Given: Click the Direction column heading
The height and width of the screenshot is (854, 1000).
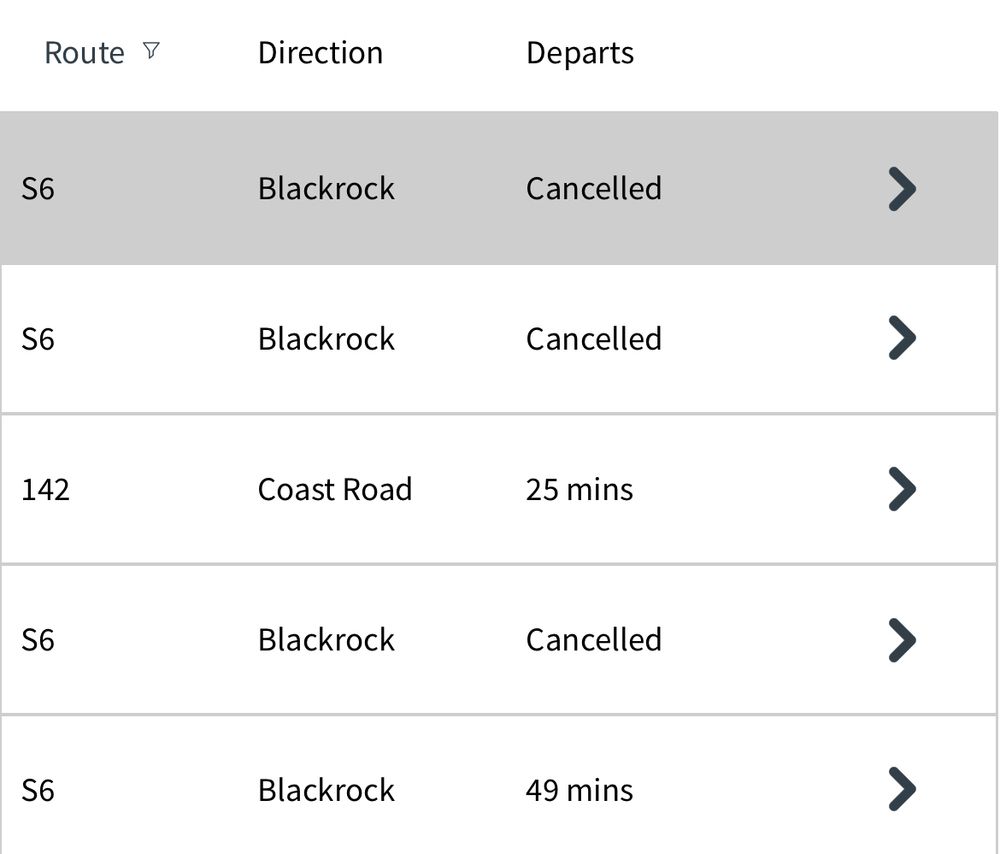Looking at the screenshot, I should (320, 52).
